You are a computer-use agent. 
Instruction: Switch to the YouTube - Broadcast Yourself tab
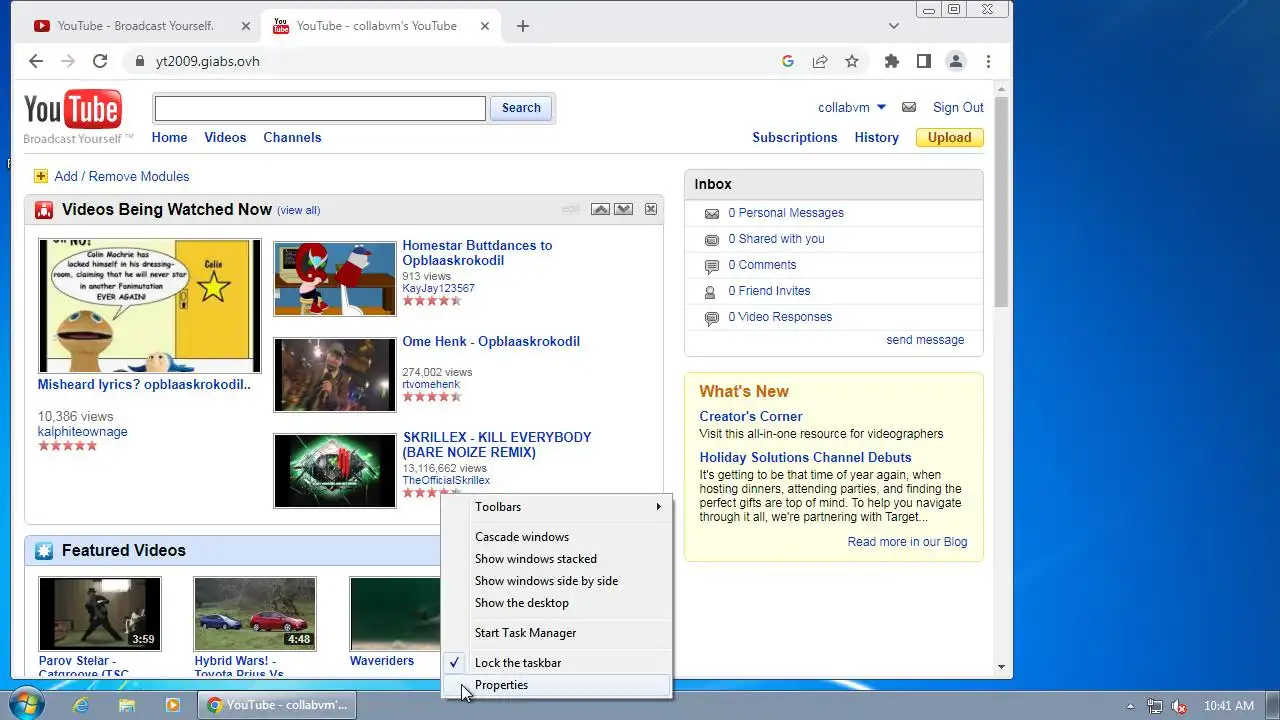tap(136, 26)
